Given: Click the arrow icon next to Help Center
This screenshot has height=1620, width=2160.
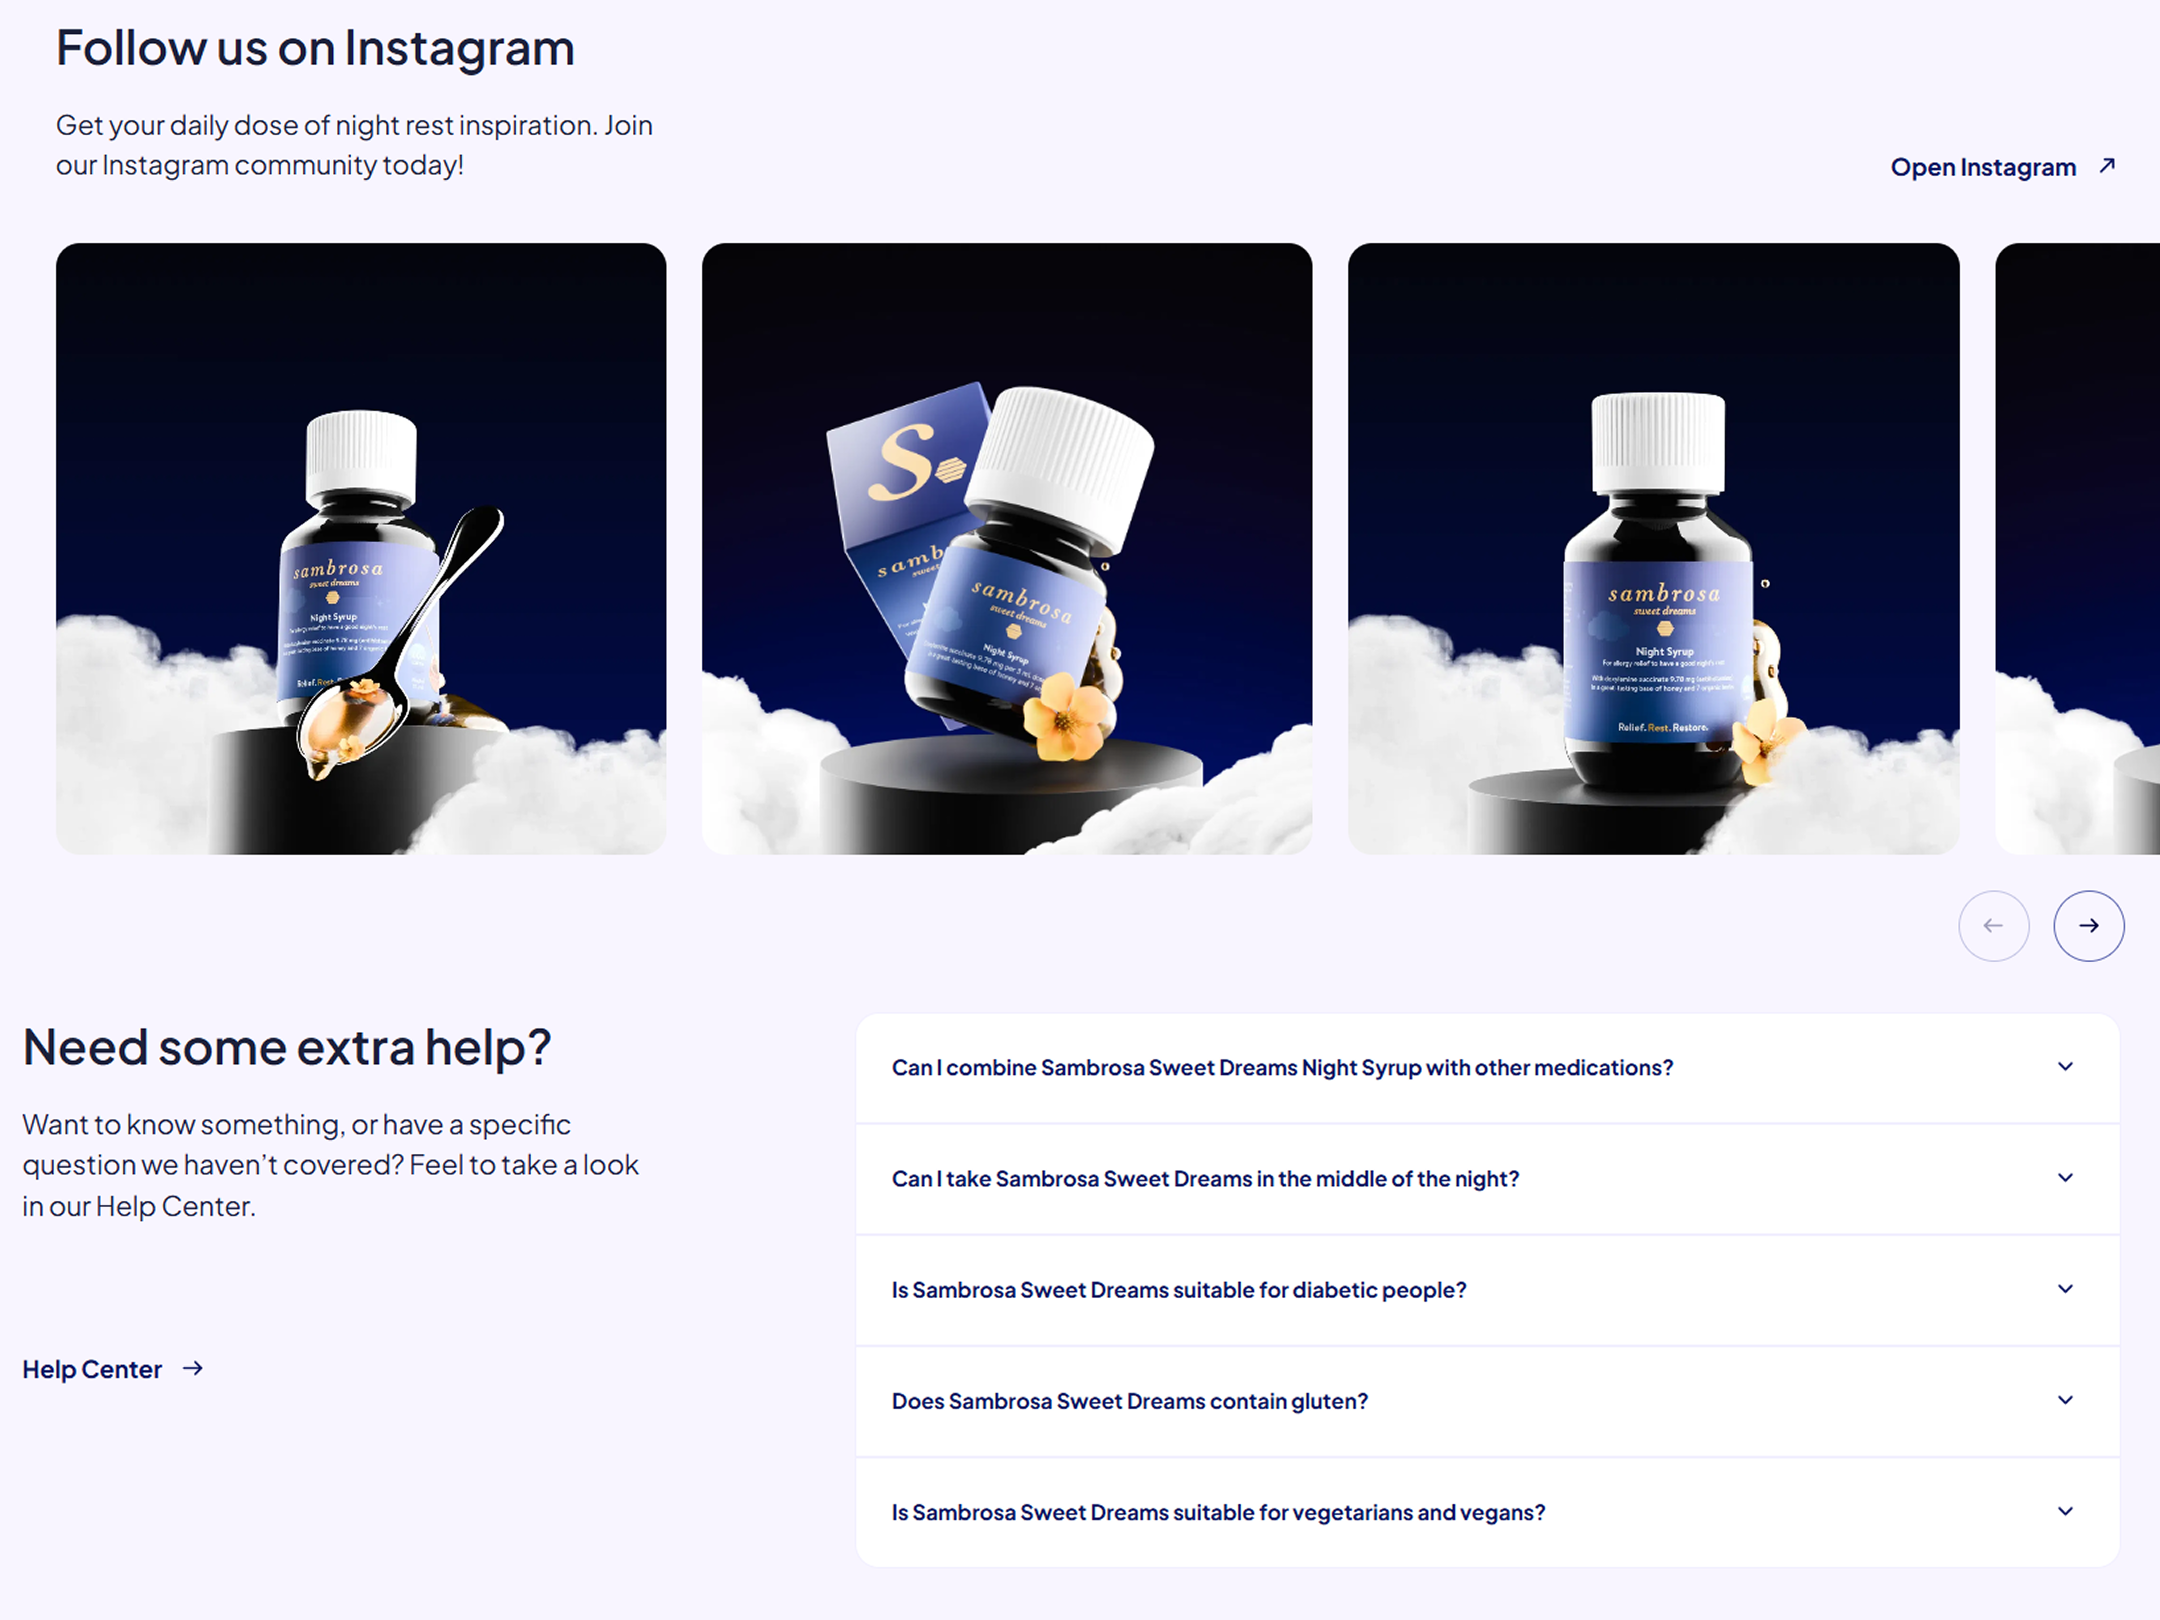Looking at the screenshot, I should 193,1368.
